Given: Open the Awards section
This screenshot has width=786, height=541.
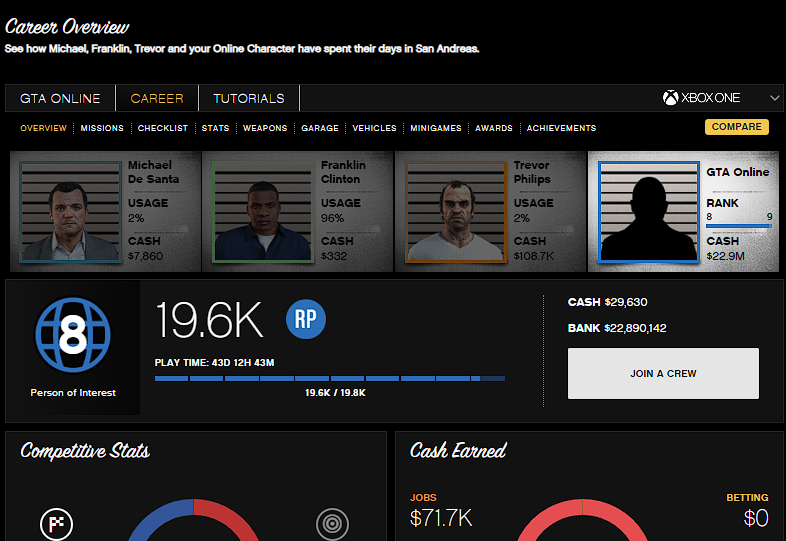Looking at the screenshot, I should (494, 128).
